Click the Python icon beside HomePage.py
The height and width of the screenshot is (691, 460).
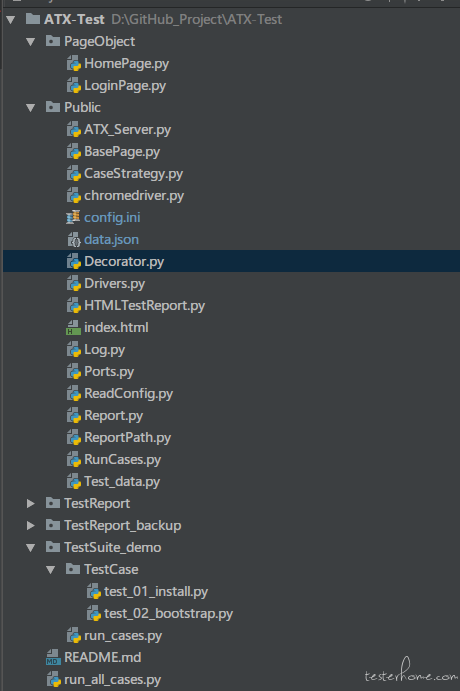pyautogui.click(x=74, y=63)
